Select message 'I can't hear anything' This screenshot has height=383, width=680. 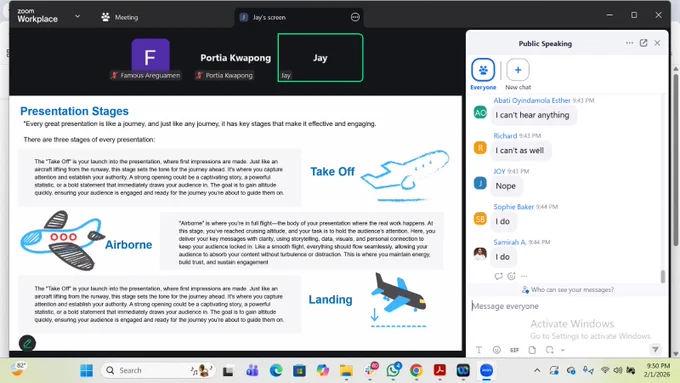coord(533,115)
